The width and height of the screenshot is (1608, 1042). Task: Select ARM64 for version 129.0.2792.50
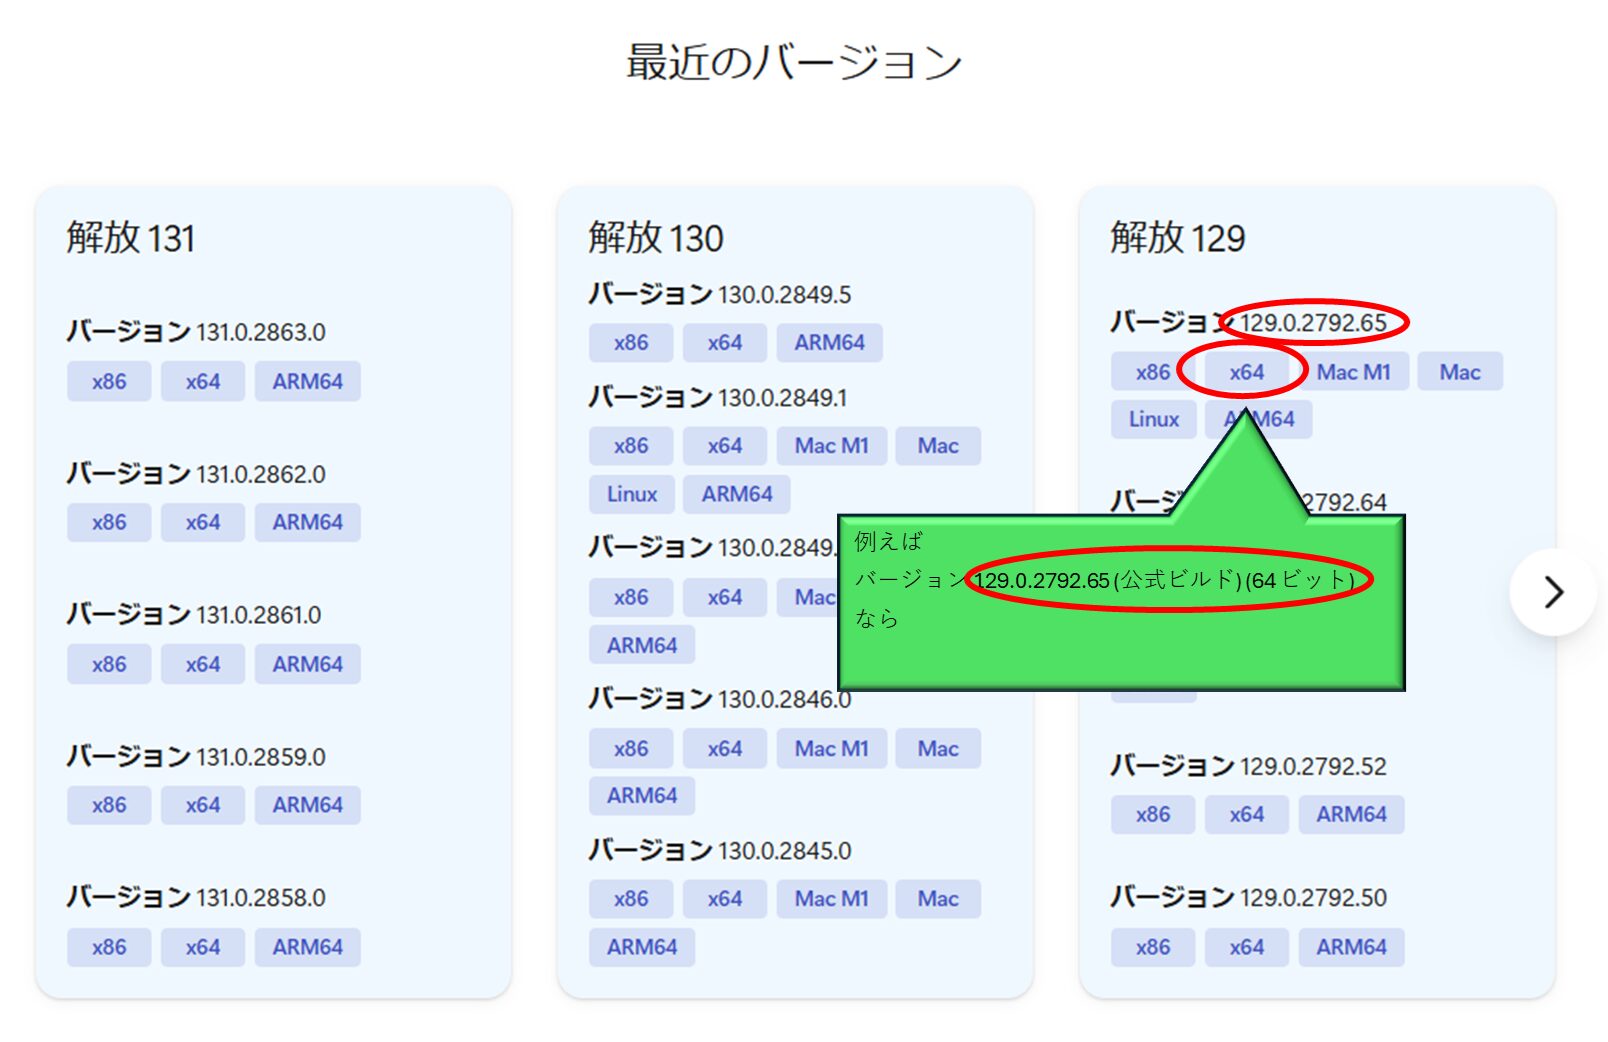1351,947
